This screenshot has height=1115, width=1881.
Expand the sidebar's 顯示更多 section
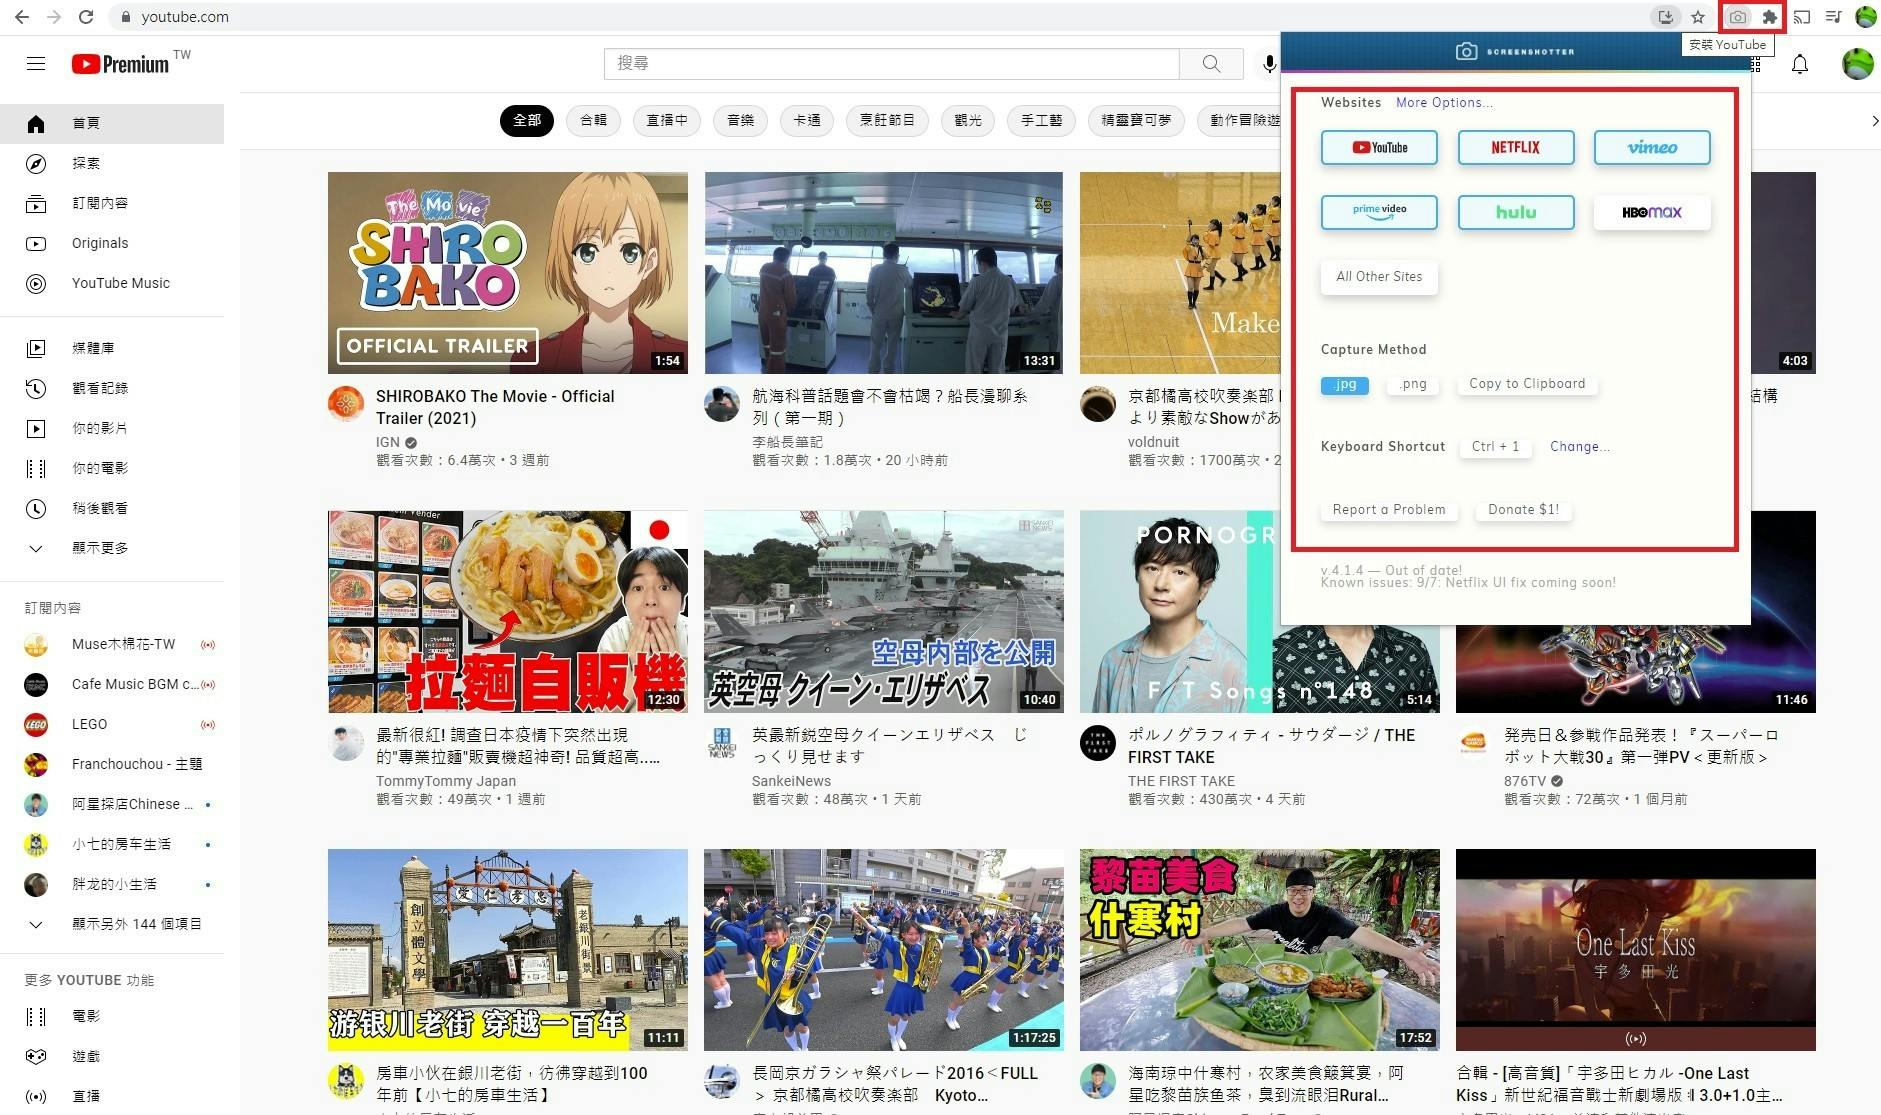pos(100,548)
